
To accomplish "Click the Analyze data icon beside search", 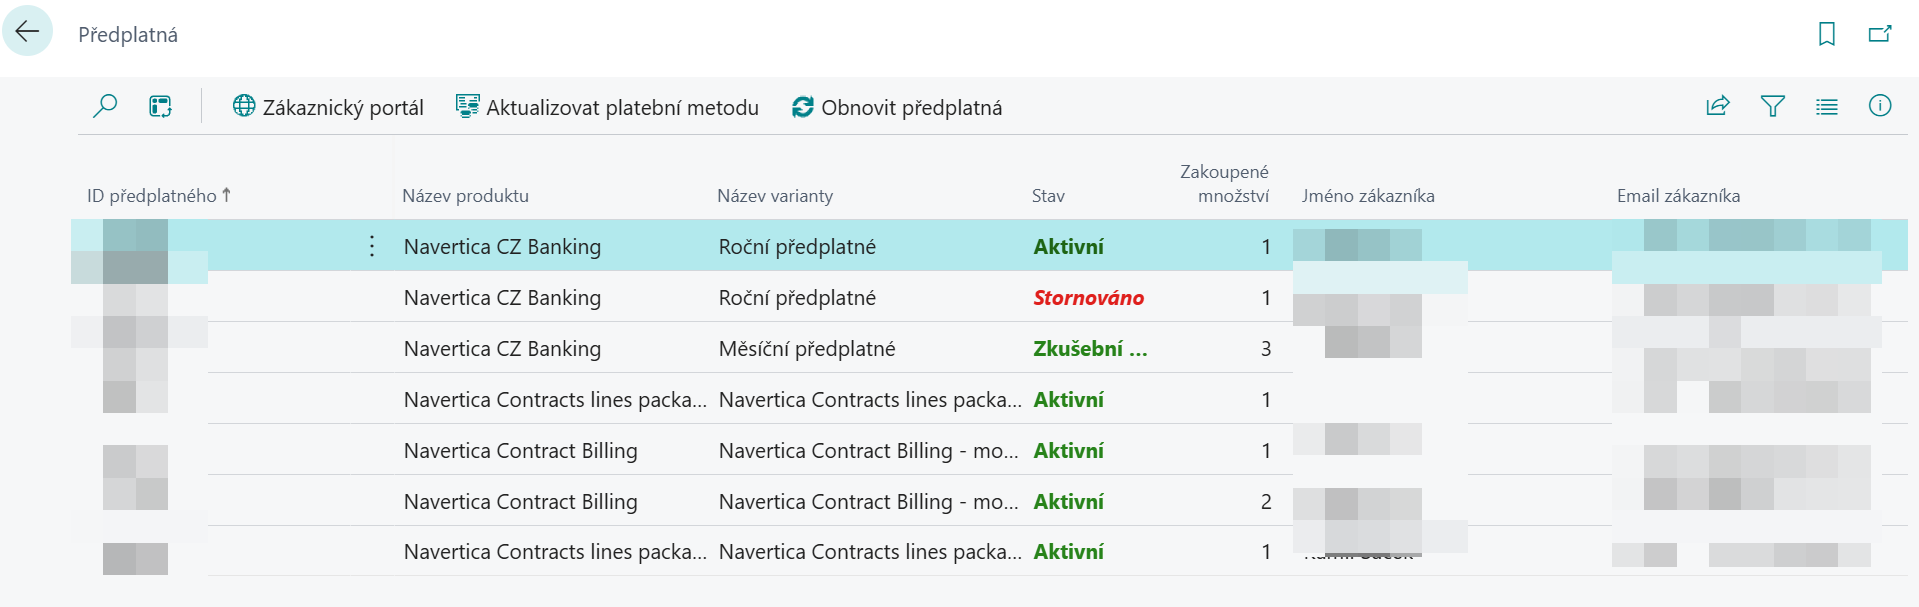I will [160, 105].
